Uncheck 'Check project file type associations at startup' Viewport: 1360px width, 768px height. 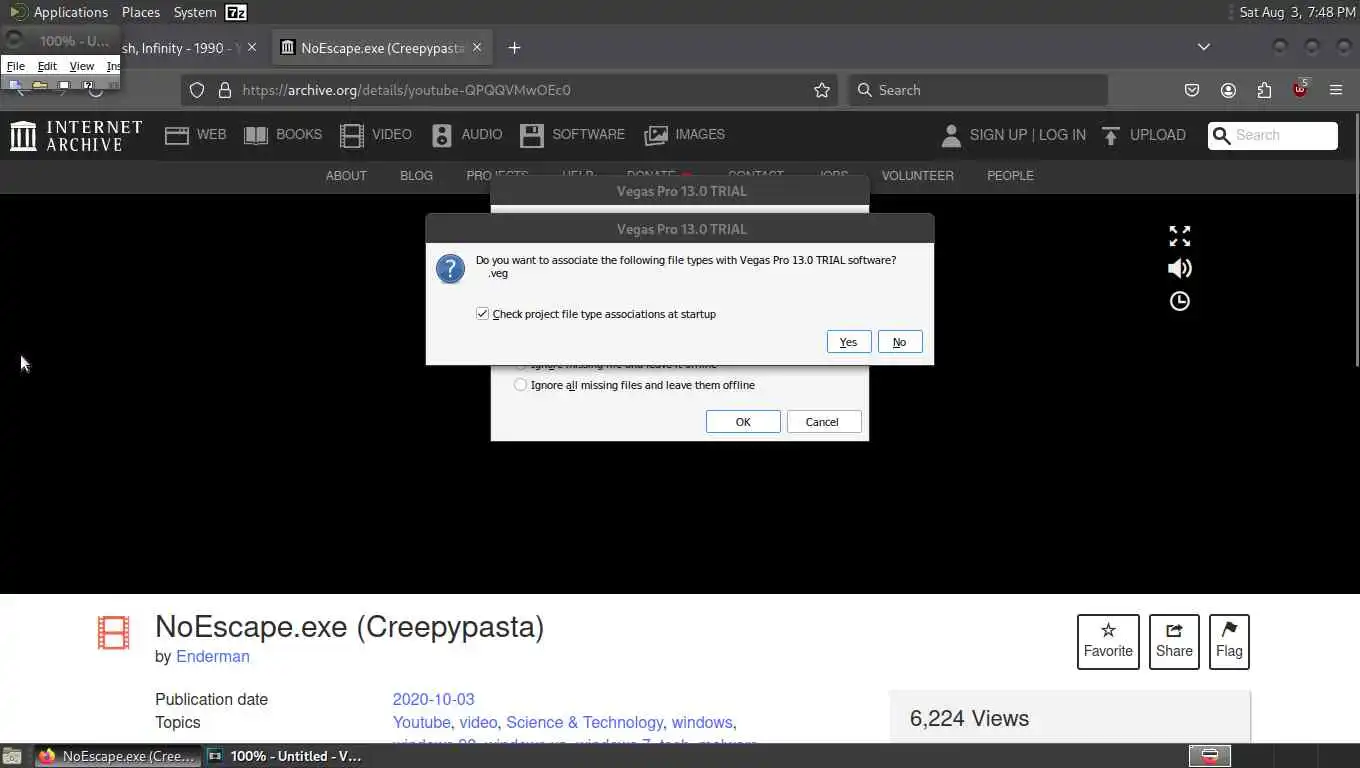[483, 314]
